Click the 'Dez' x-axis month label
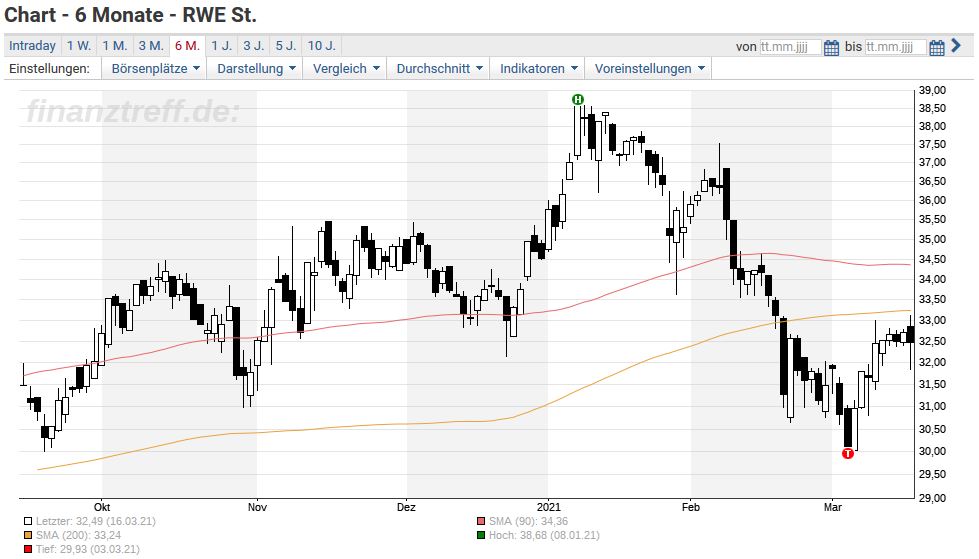 (406, 507)
